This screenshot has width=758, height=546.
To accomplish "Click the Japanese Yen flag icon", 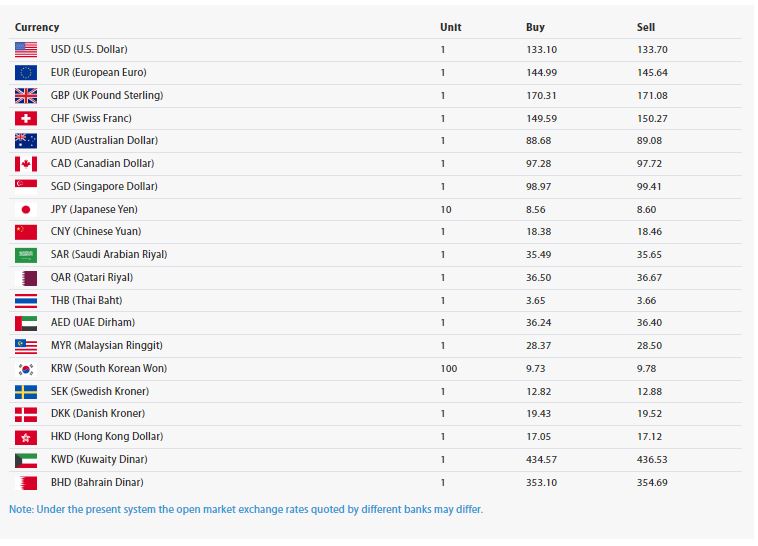I will [x=26, y=209].
